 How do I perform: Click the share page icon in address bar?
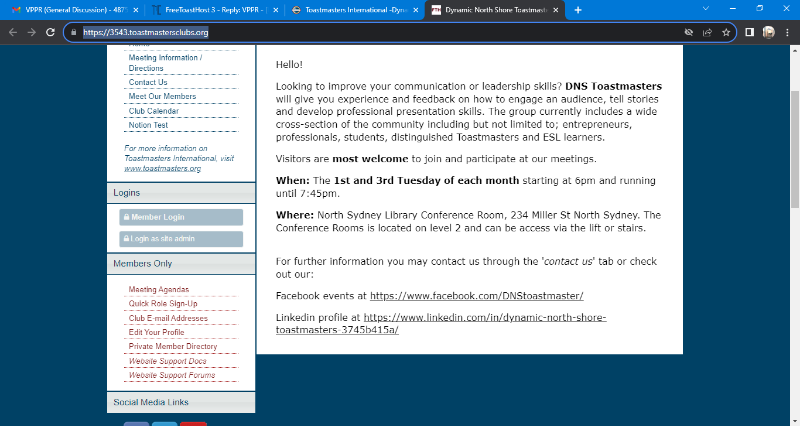point(707,32)
